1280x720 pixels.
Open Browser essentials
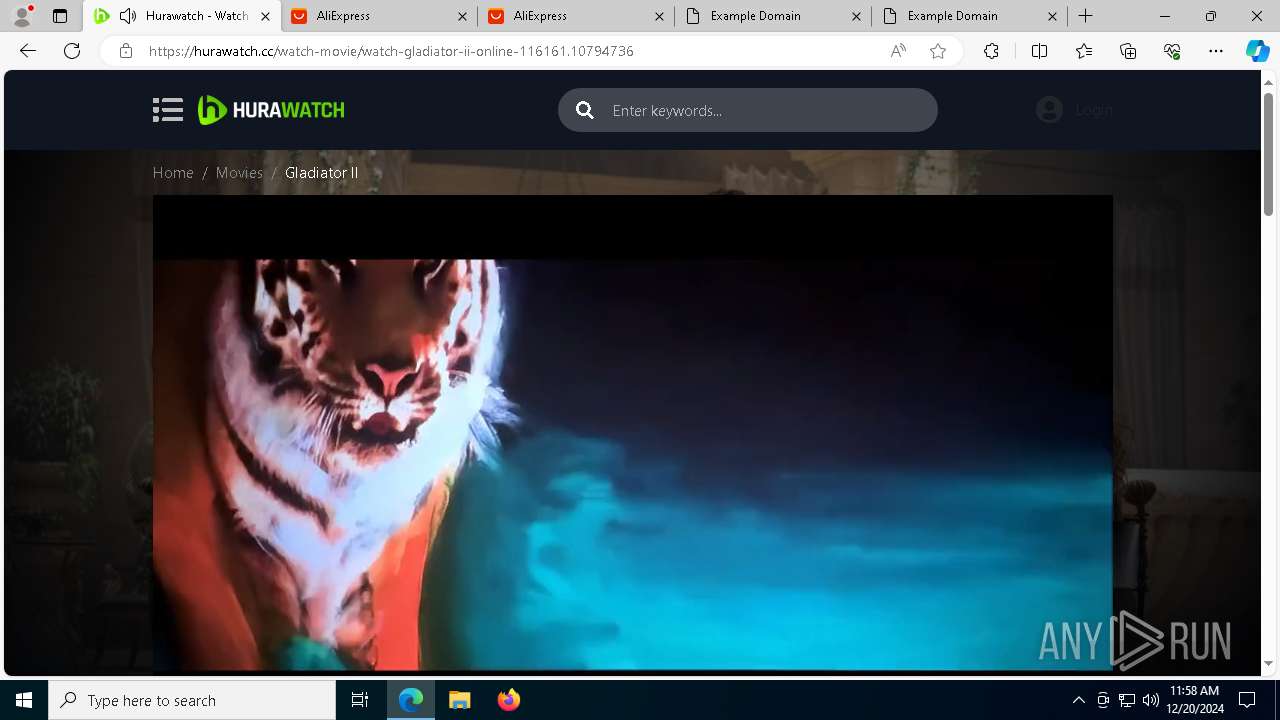coord(1172,51)
